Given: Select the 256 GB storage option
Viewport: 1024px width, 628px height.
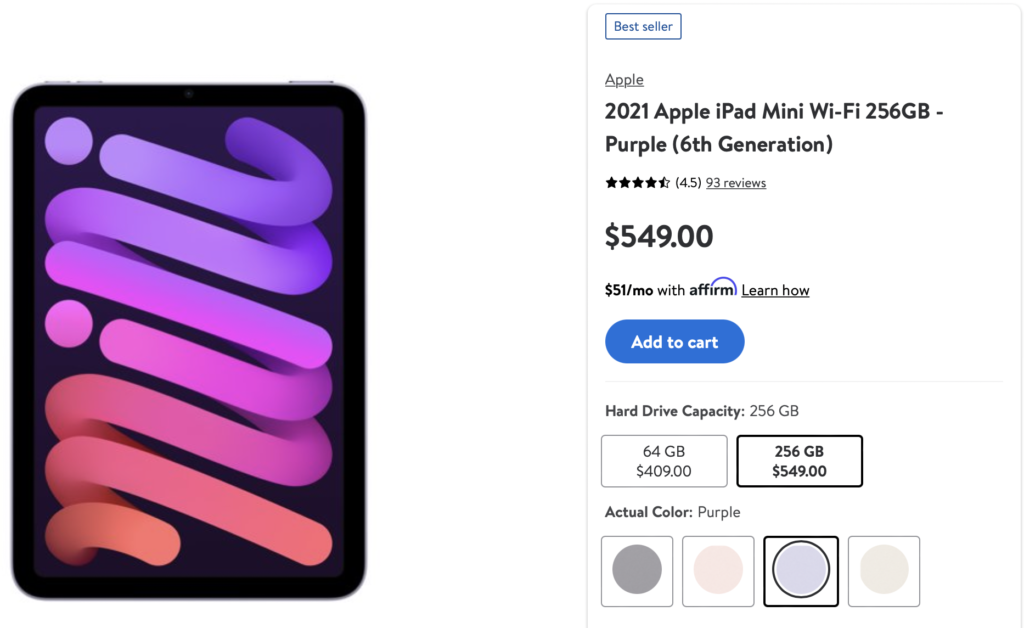Looking at the screenshot, I should tap(799, 461).
